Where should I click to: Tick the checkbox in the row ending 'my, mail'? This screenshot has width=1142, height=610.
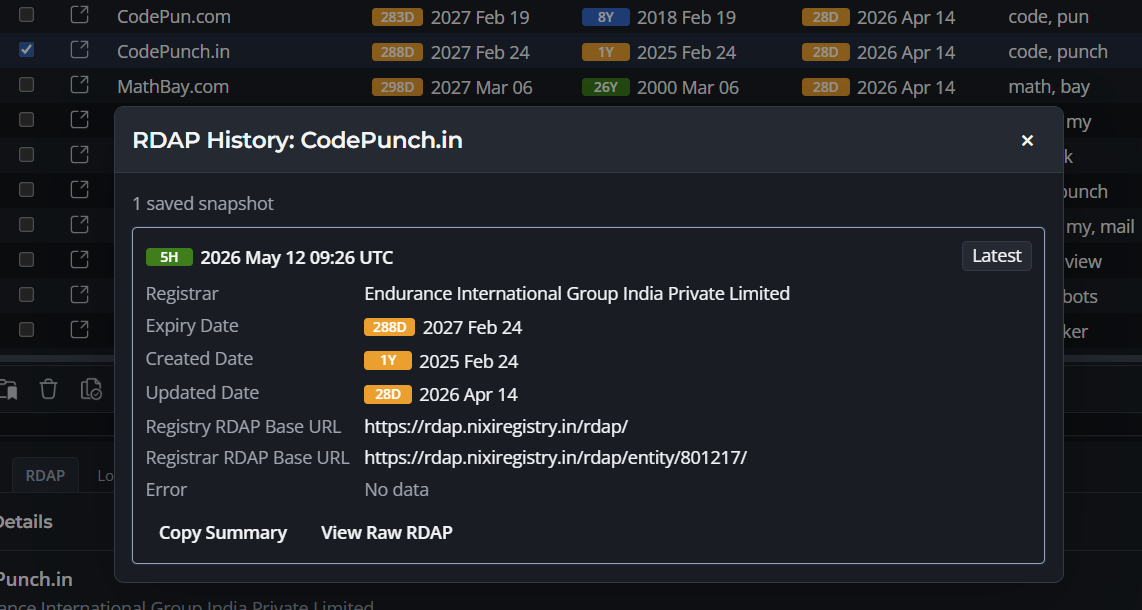[x=26, y=224]
